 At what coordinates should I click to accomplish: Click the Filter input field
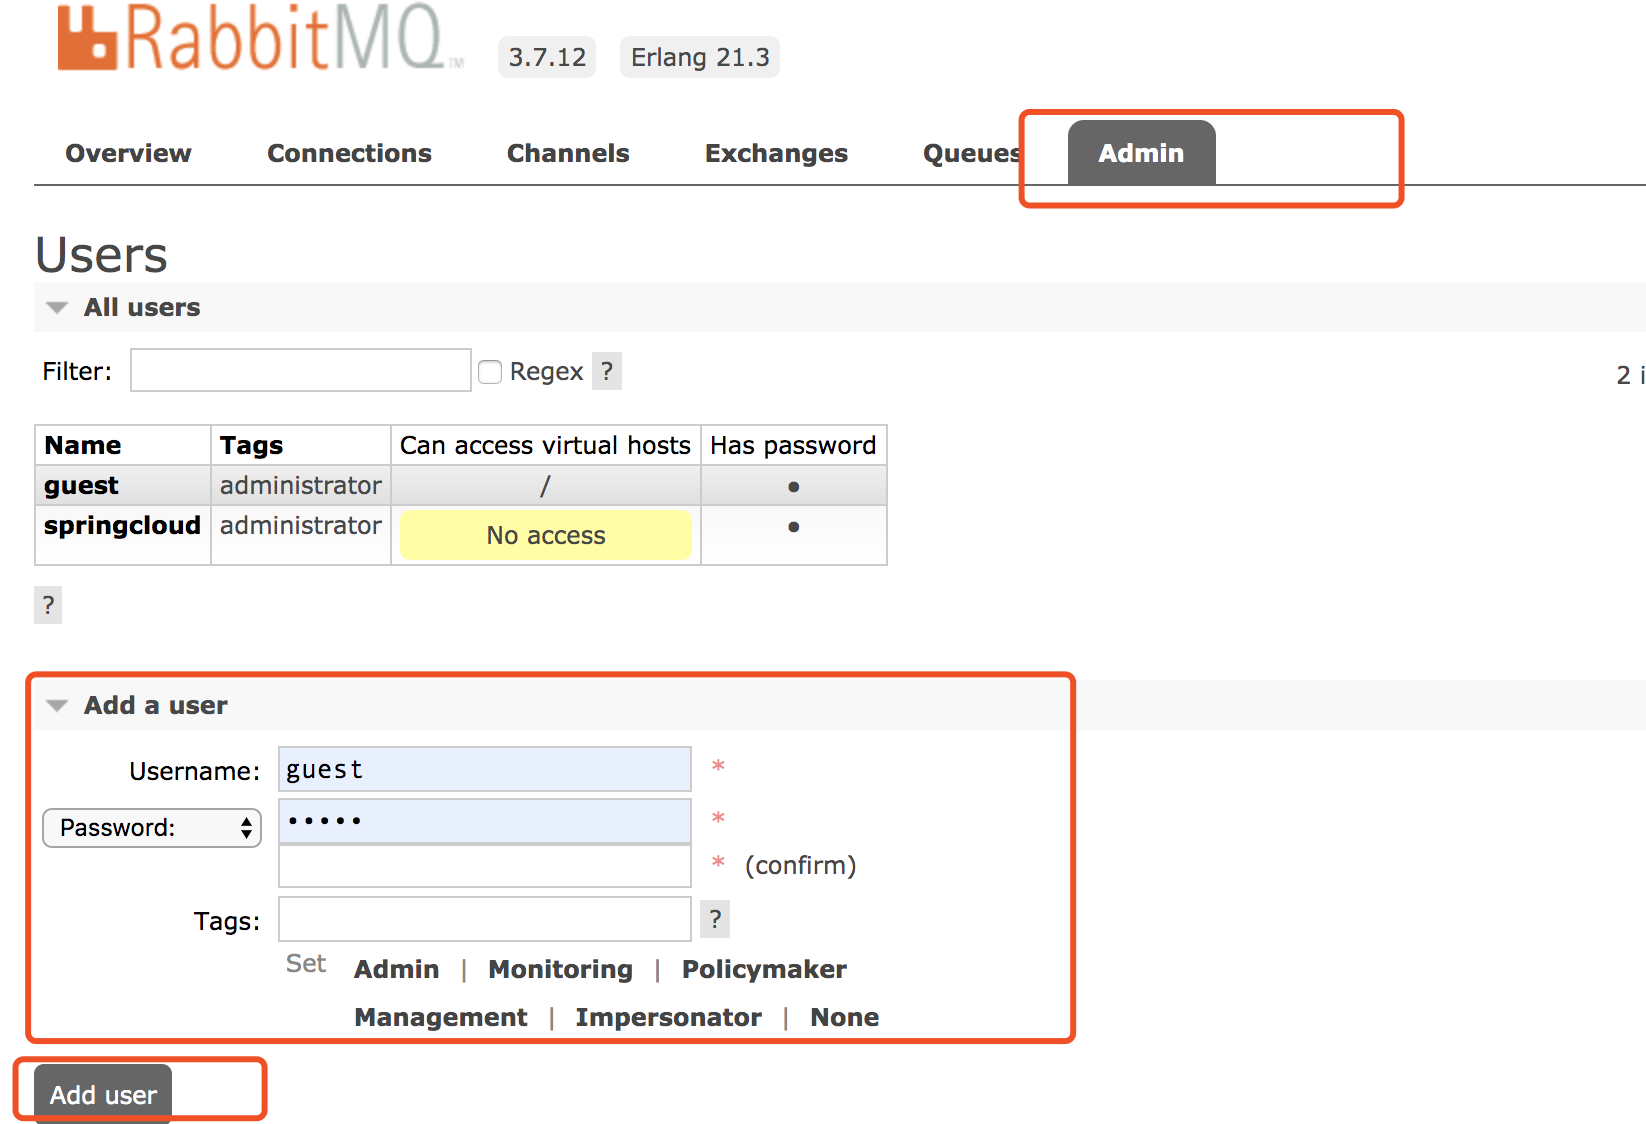tap(299, 370)
